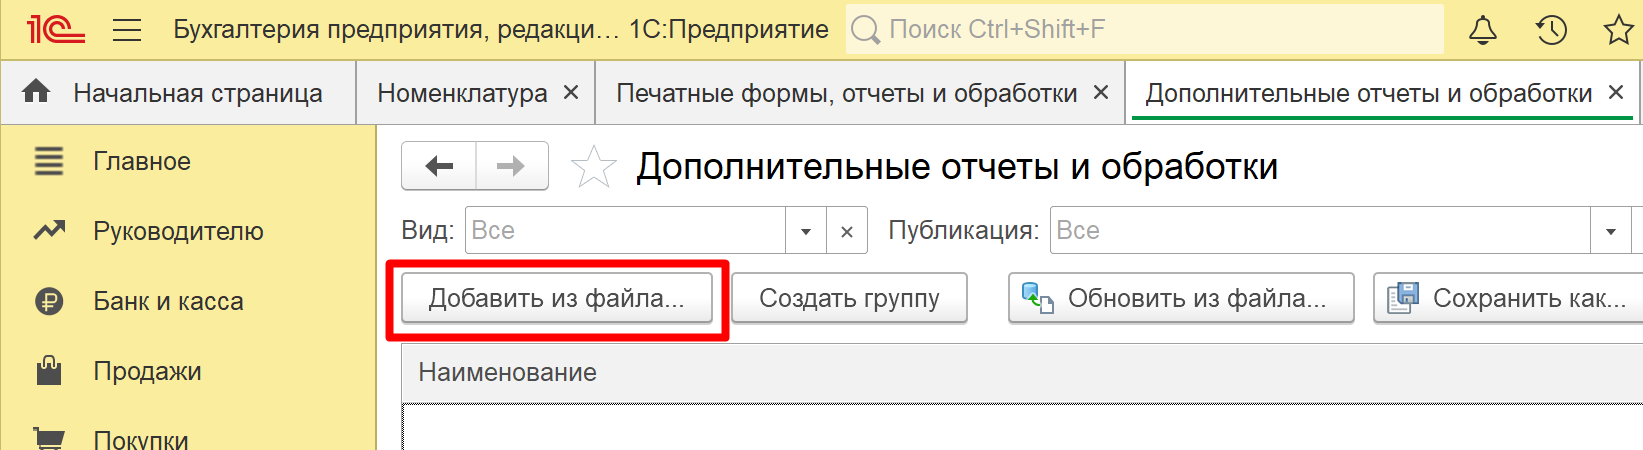Add this page to favorites star
The height and width of the screenshot is (450, 1643).
pos(593,167)
